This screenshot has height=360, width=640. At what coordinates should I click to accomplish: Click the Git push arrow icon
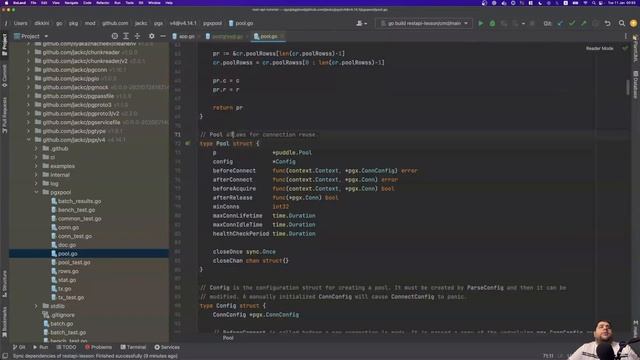pyautogui.click(x=584, y=24)
